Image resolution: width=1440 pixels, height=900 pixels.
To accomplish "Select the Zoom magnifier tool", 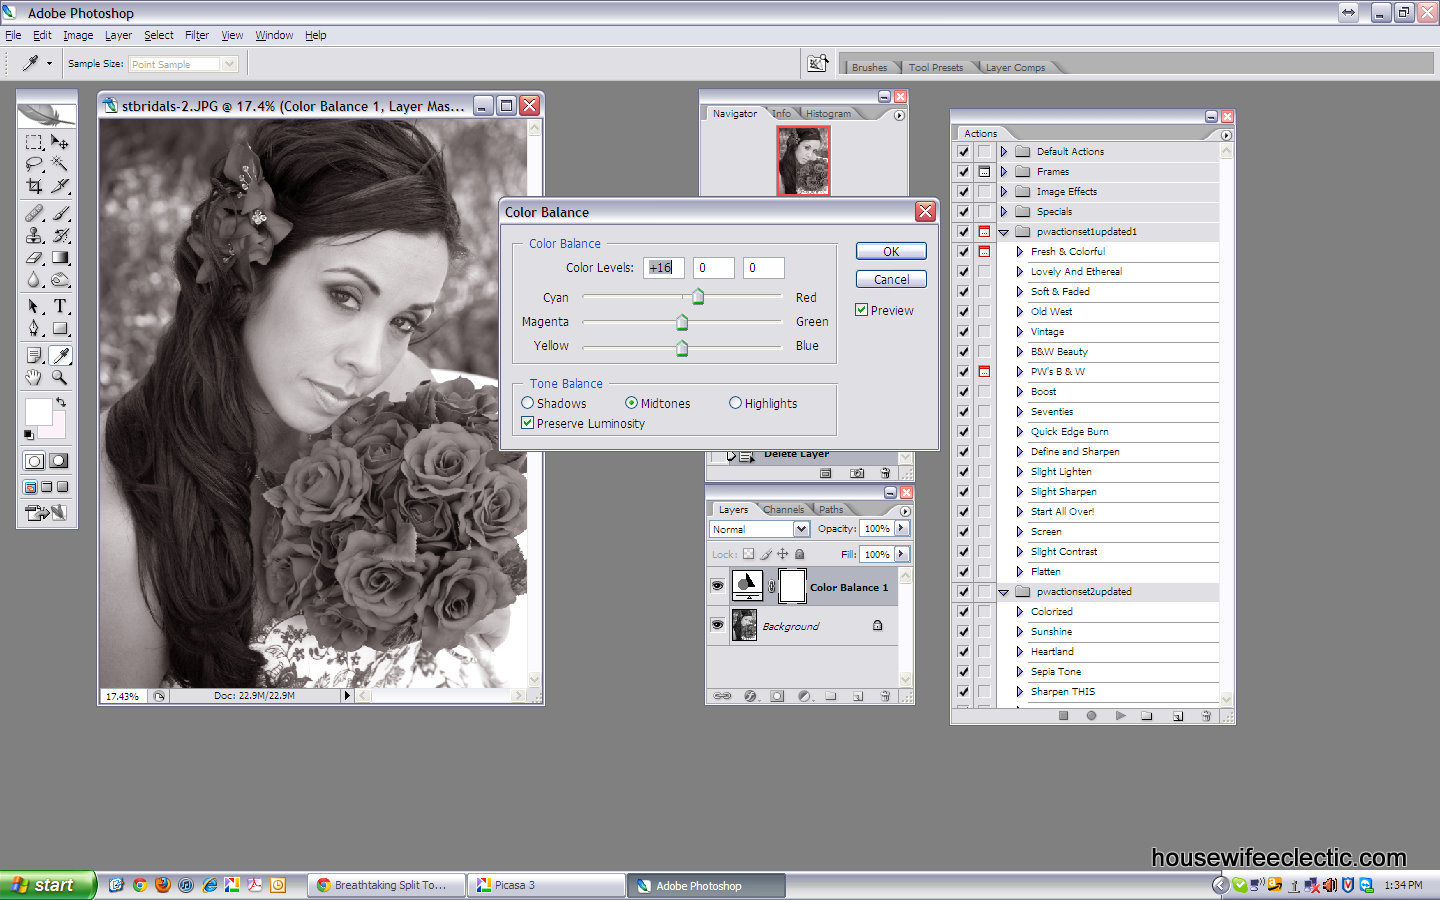I will point(60,378).
